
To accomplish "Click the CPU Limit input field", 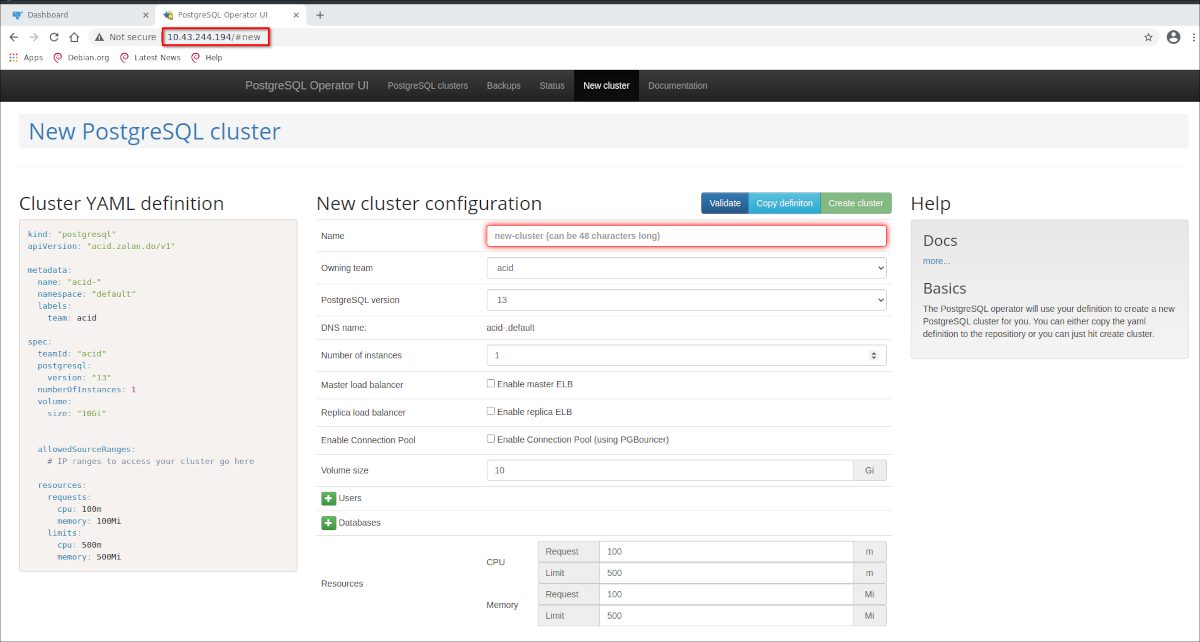I will tap(726, 572).
